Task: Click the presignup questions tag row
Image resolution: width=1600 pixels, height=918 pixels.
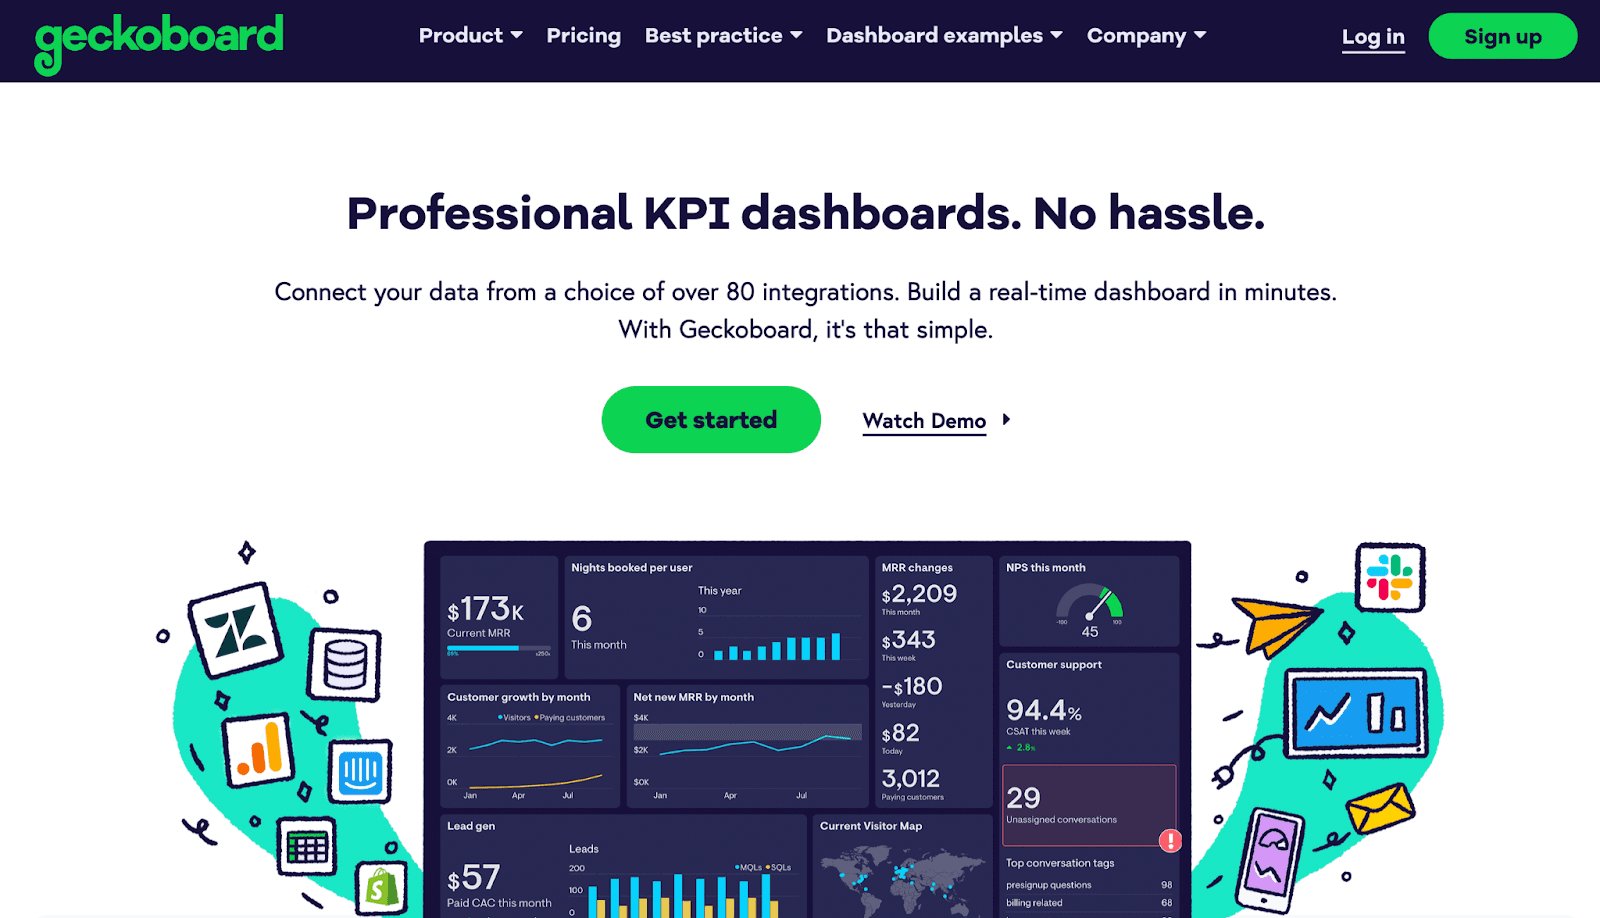Action: (x=1089, y=885)
